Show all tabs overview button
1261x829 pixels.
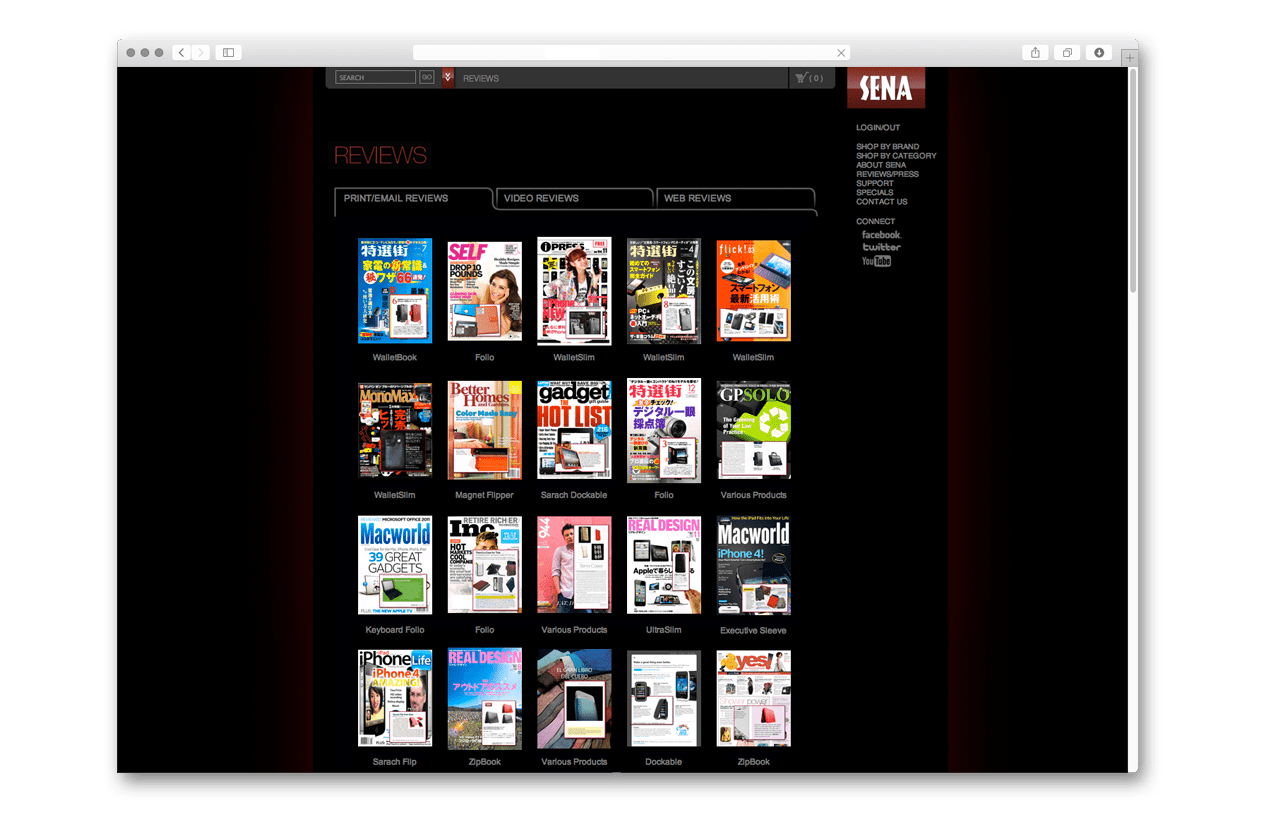pyautogui.click(x=1068, y=52)
